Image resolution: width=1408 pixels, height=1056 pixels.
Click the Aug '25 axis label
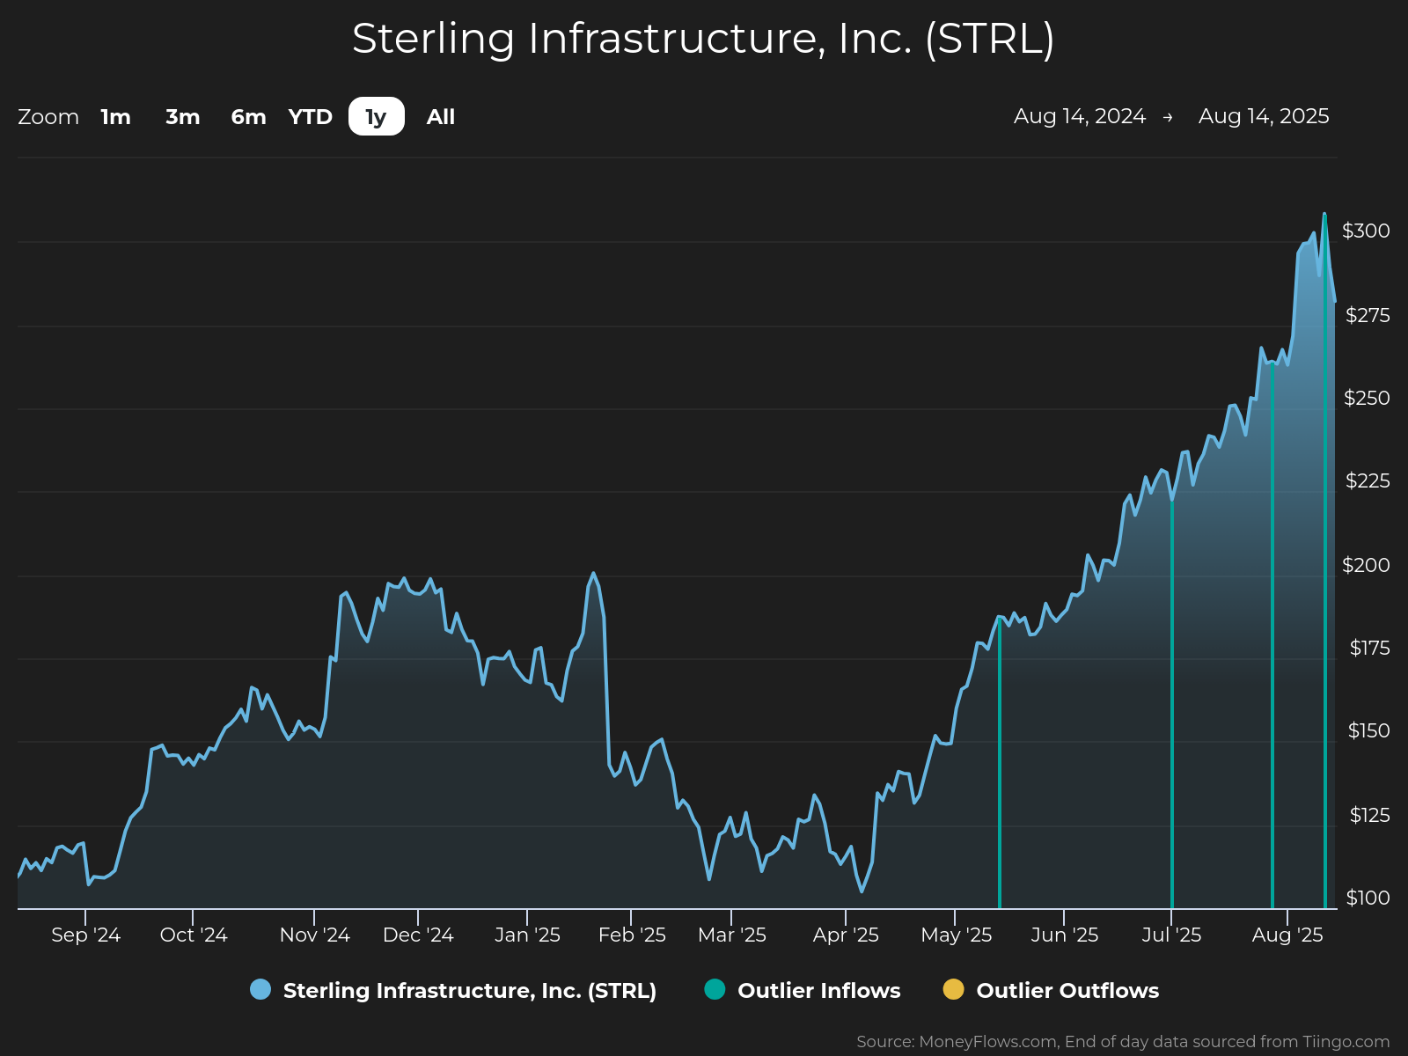coord(1288,935)
